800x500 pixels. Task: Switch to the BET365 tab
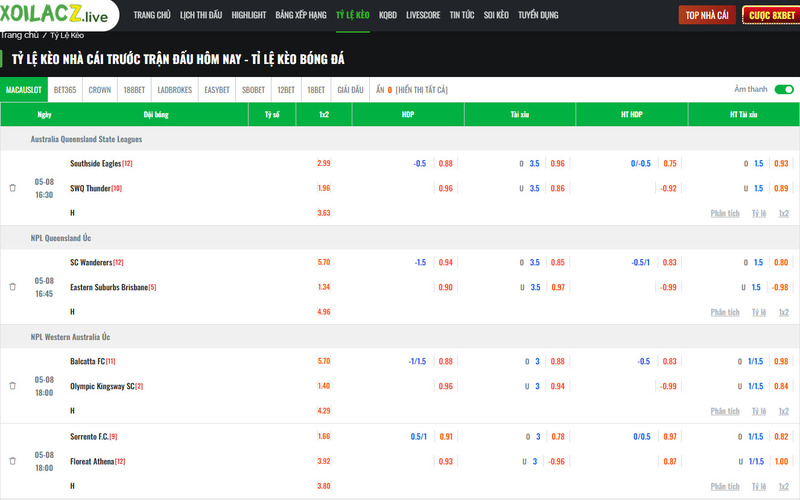[x=65, y=90]
